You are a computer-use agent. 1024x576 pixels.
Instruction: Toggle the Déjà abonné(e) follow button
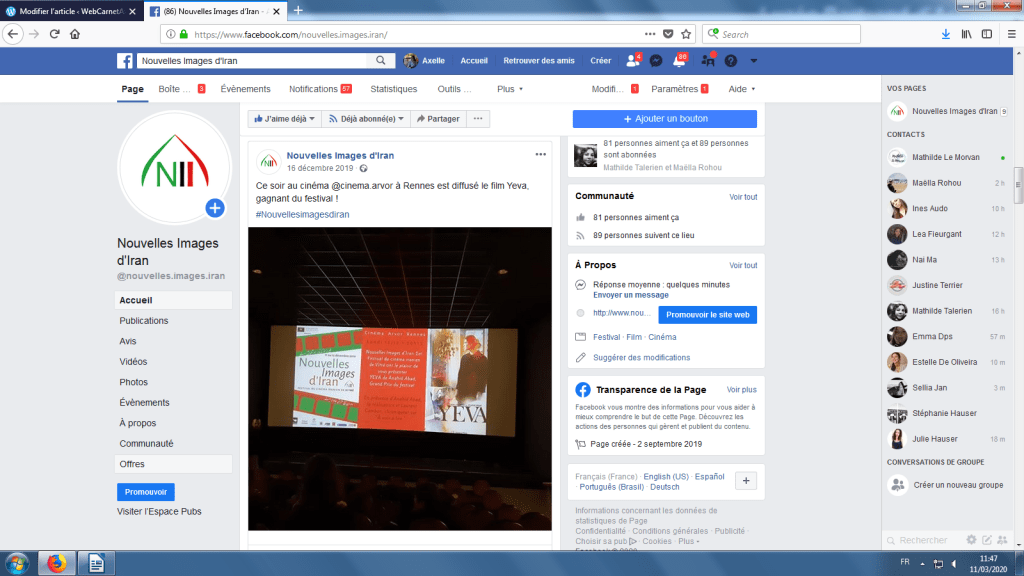[367, 119]
